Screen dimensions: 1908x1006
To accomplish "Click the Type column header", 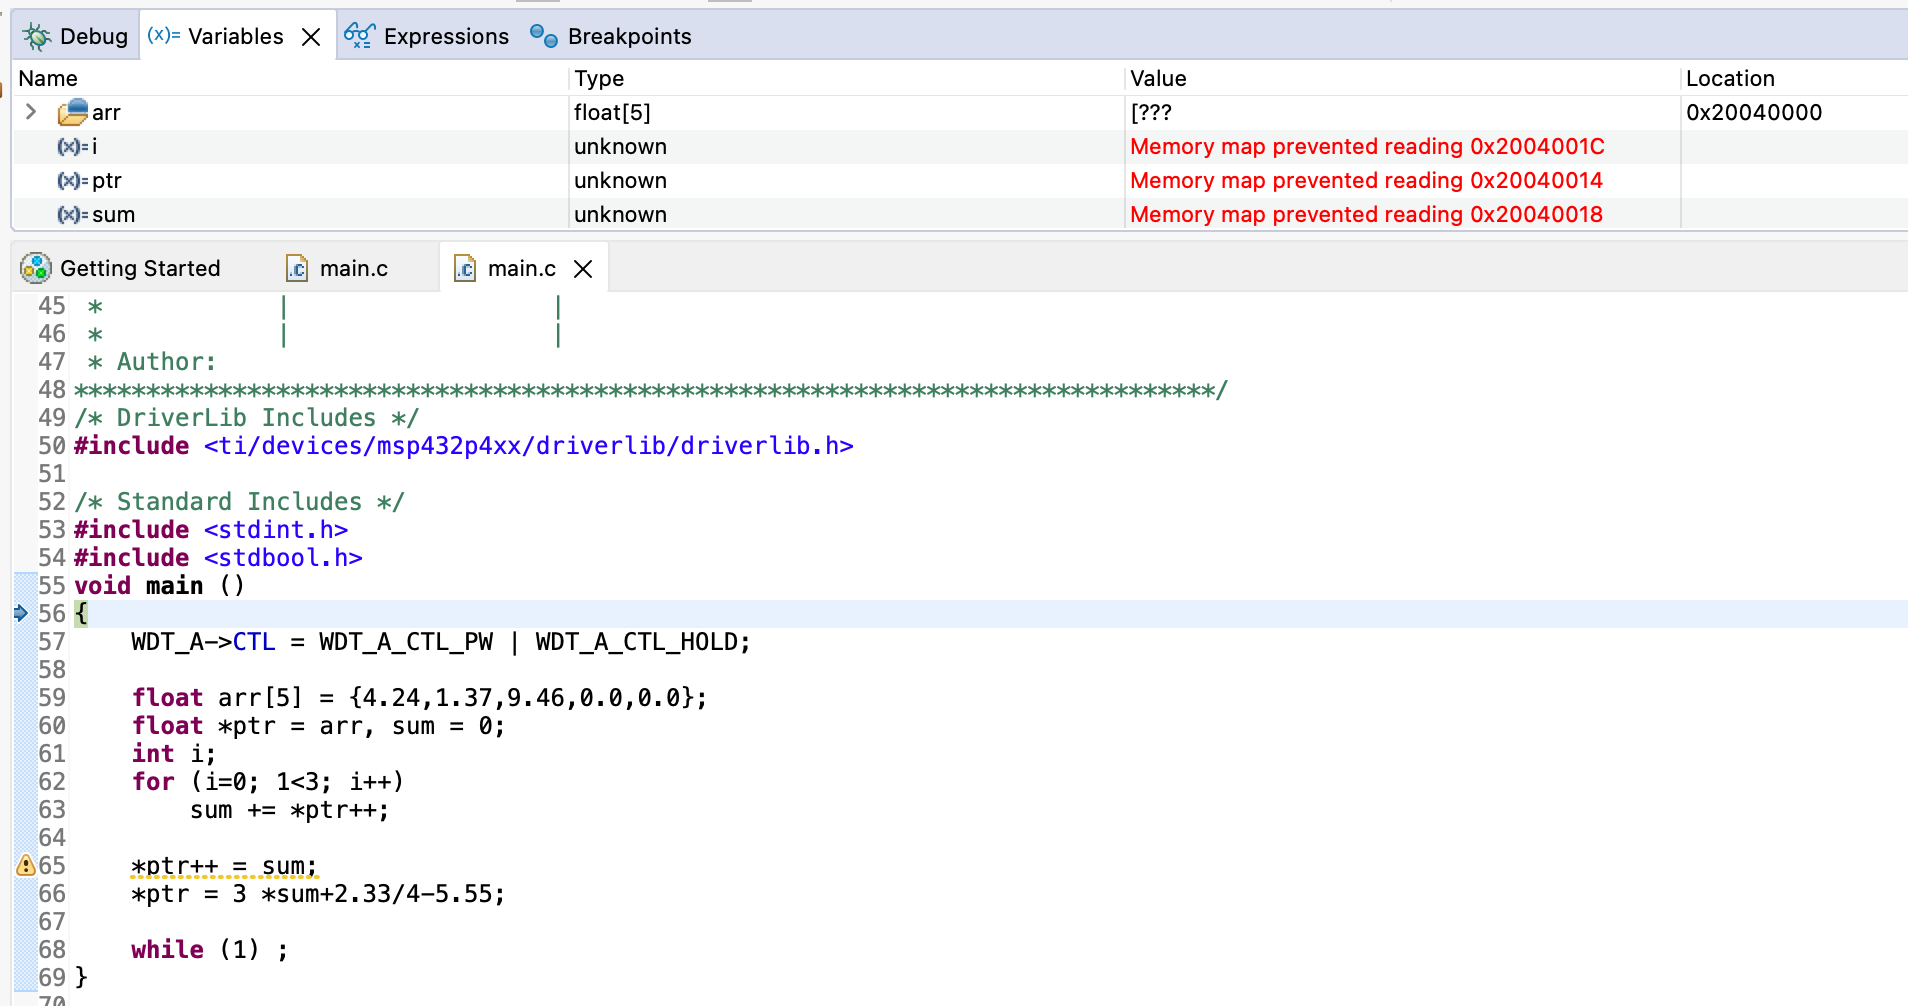I will (x=599, y=78).
